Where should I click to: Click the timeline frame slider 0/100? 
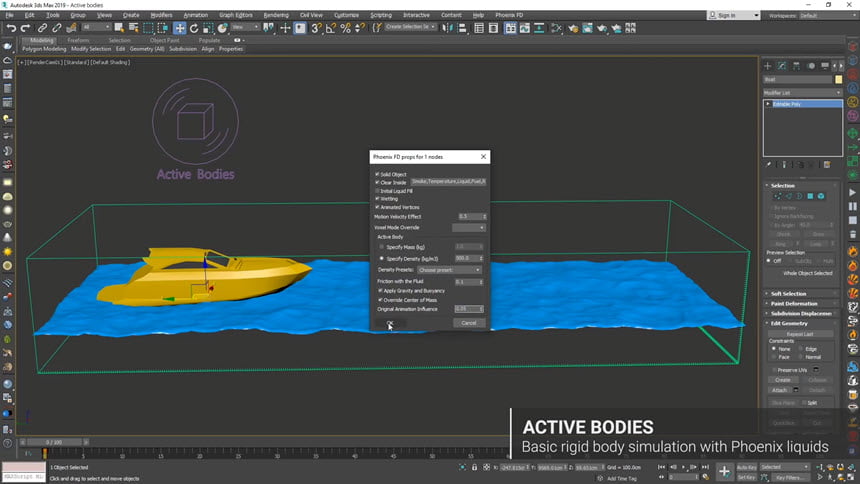pos(54,442)
